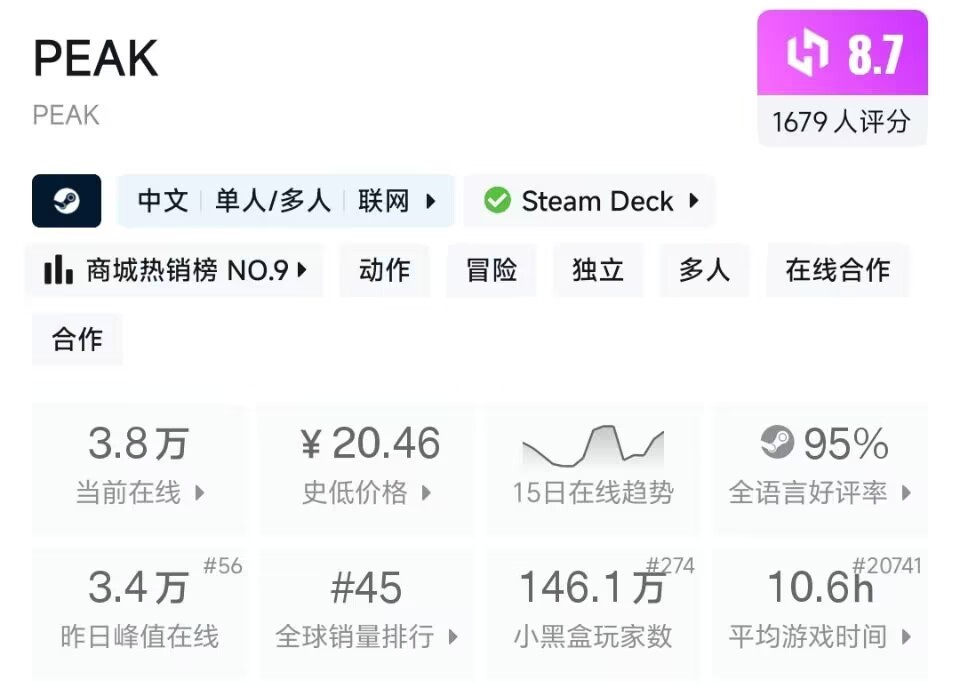Viewport: 960px width, 686px height.
Task: Click the Steam platform icon
Action: (x=67, y=201)
